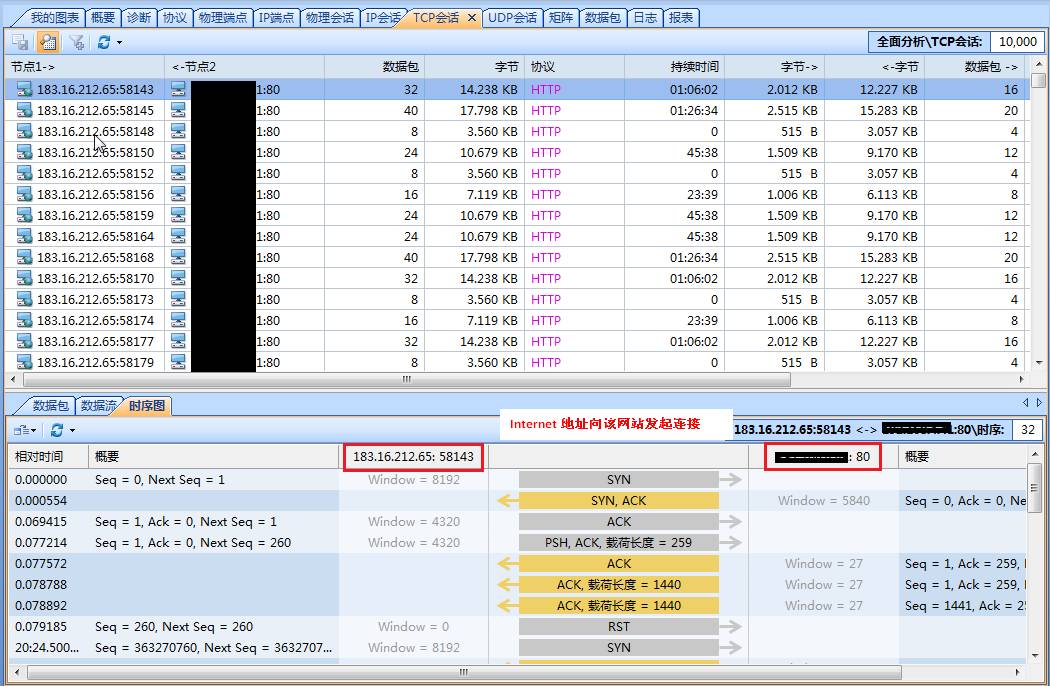Switch to the 数据流 lower tab
Viewport: 1050px width, 686px height.
pyautogui.click(x=98, y=405)
